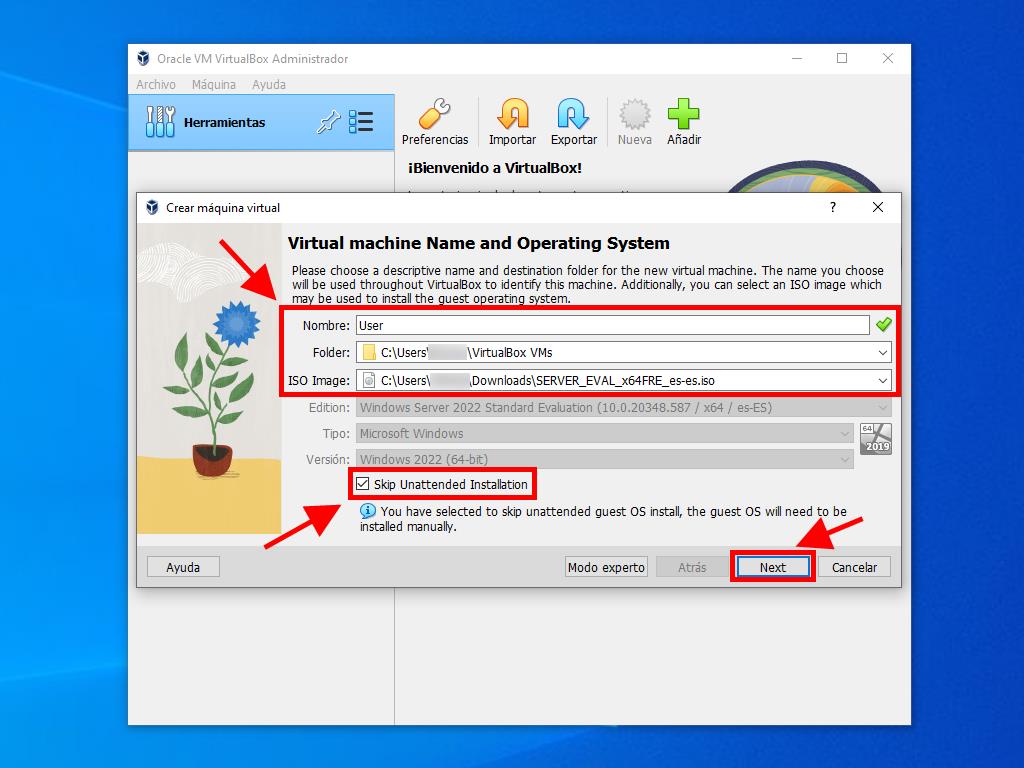
Task: Click the Next button
Action: click(x=772, y=567)
